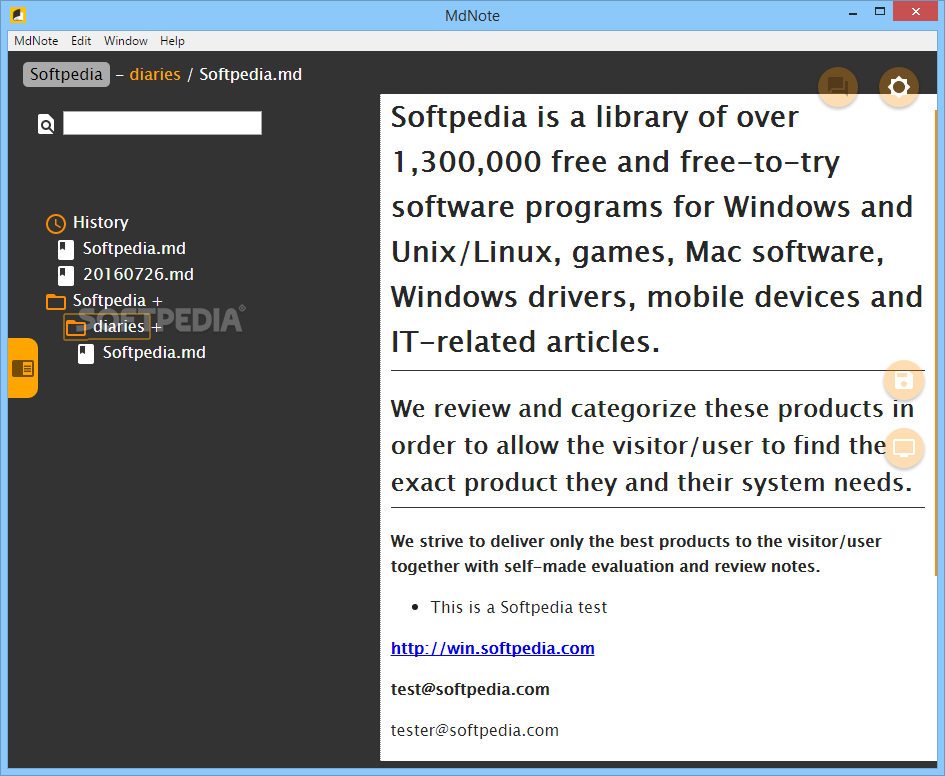
Task: Minimize the MdNote window
Action: click(853, 13)
